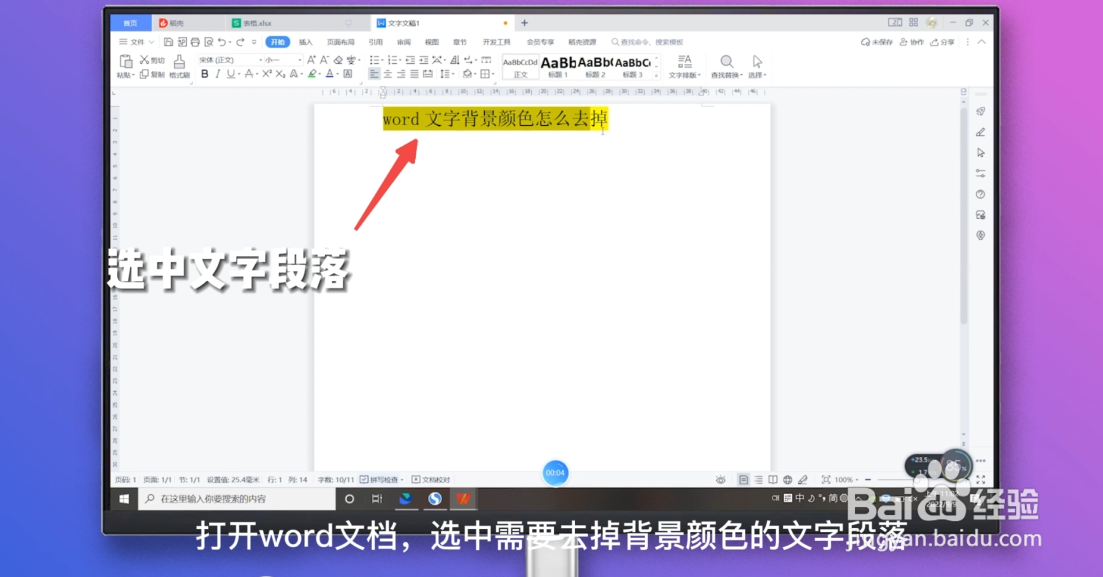The height and width of the screenshot is (577, 1103).
Task: Open the help icon in right sidebar
Action: click(981, 194)
